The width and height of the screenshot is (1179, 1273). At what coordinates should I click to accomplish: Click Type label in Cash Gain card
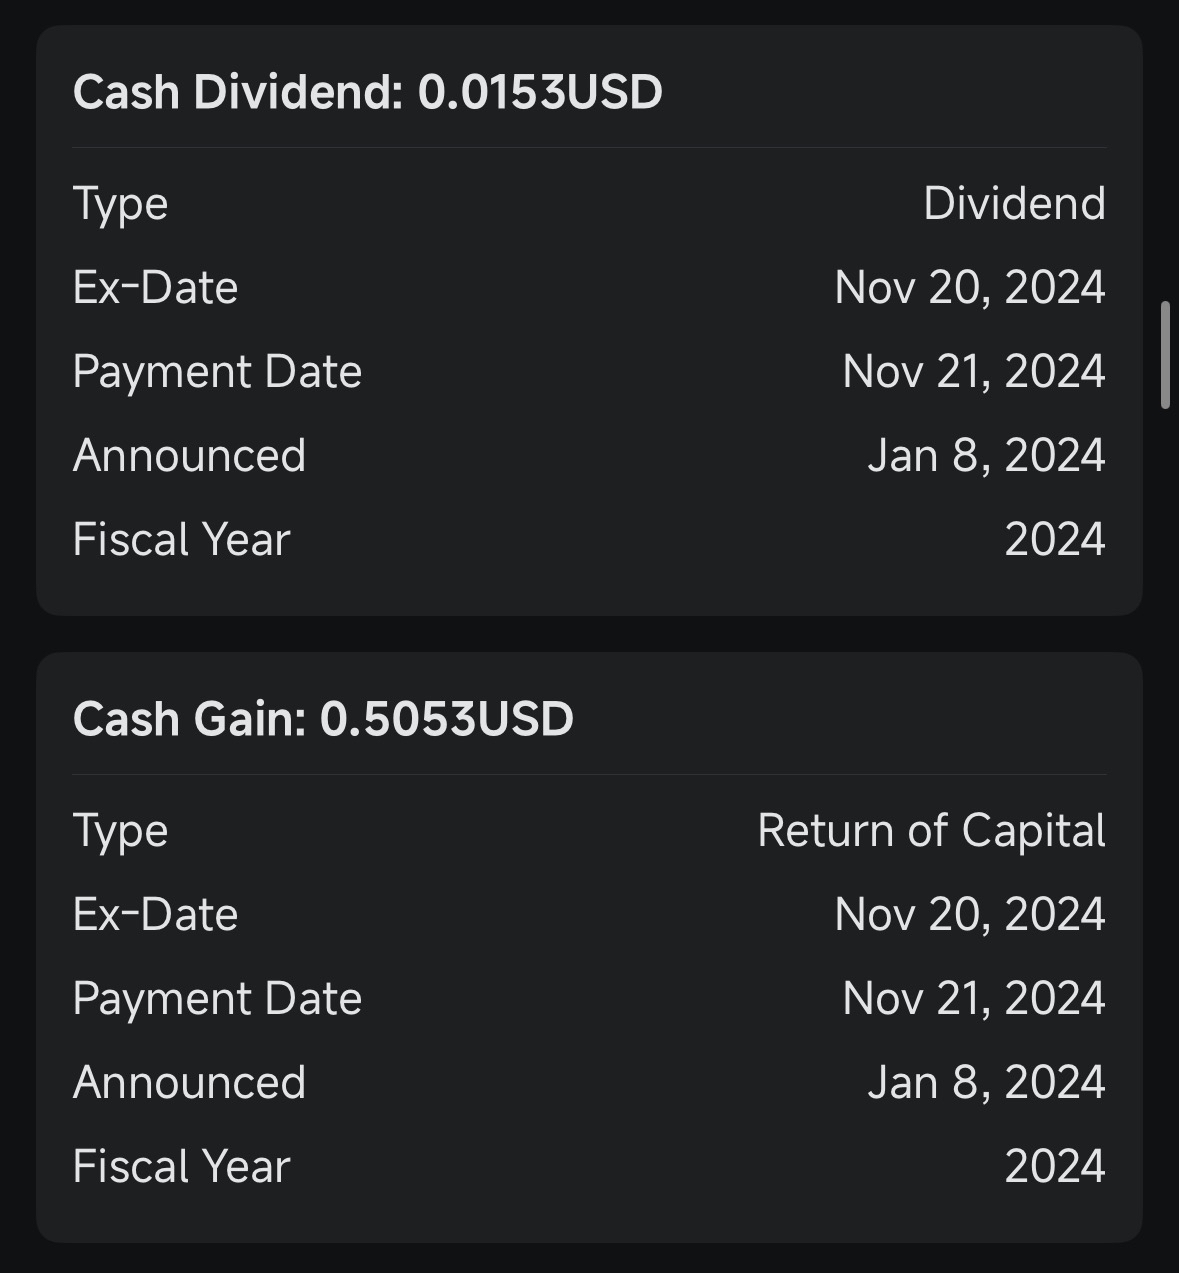120,832
